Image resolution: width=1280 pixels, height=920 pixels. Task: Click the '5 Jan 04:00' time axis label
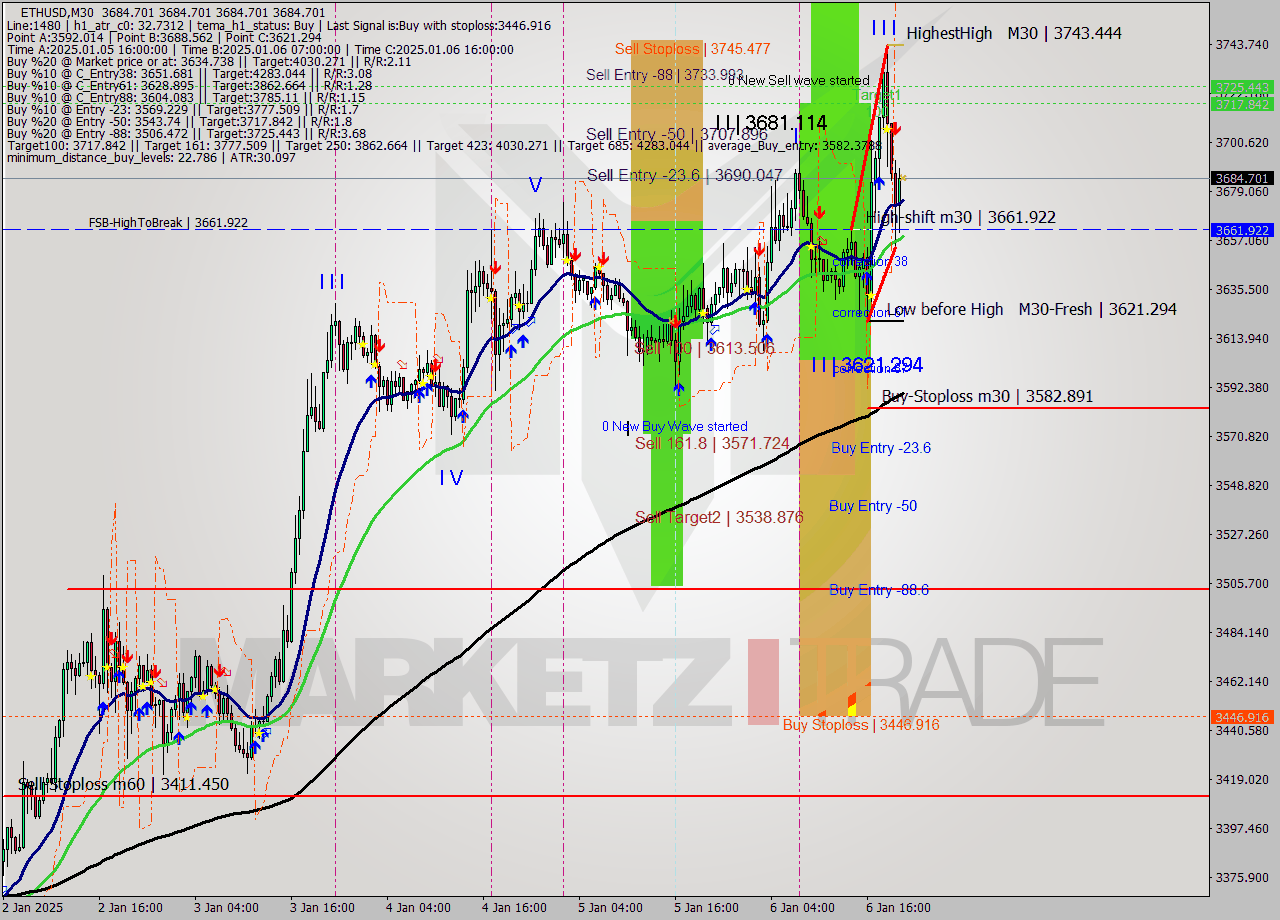610,908
